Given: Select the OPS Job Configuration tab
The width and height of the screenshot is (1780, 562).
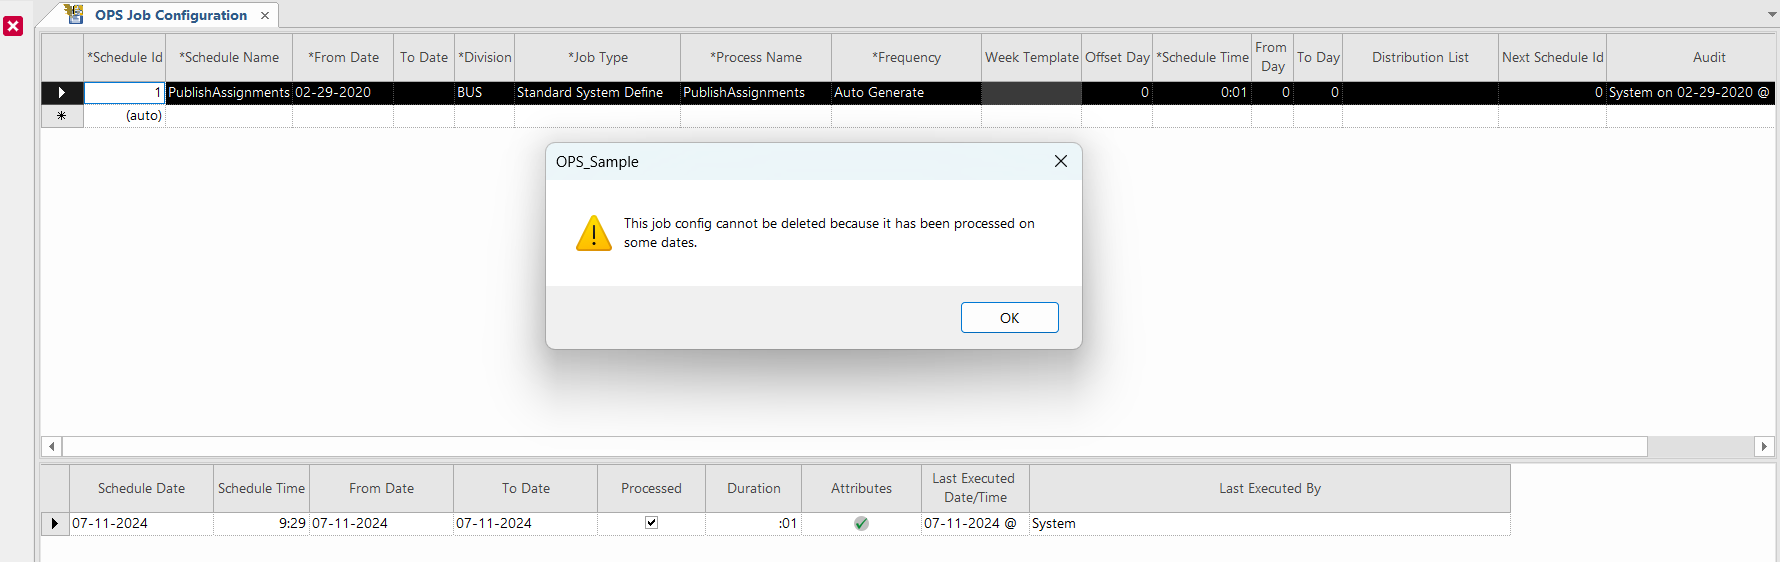Looking at the screenshot, I should click(171, 15).
